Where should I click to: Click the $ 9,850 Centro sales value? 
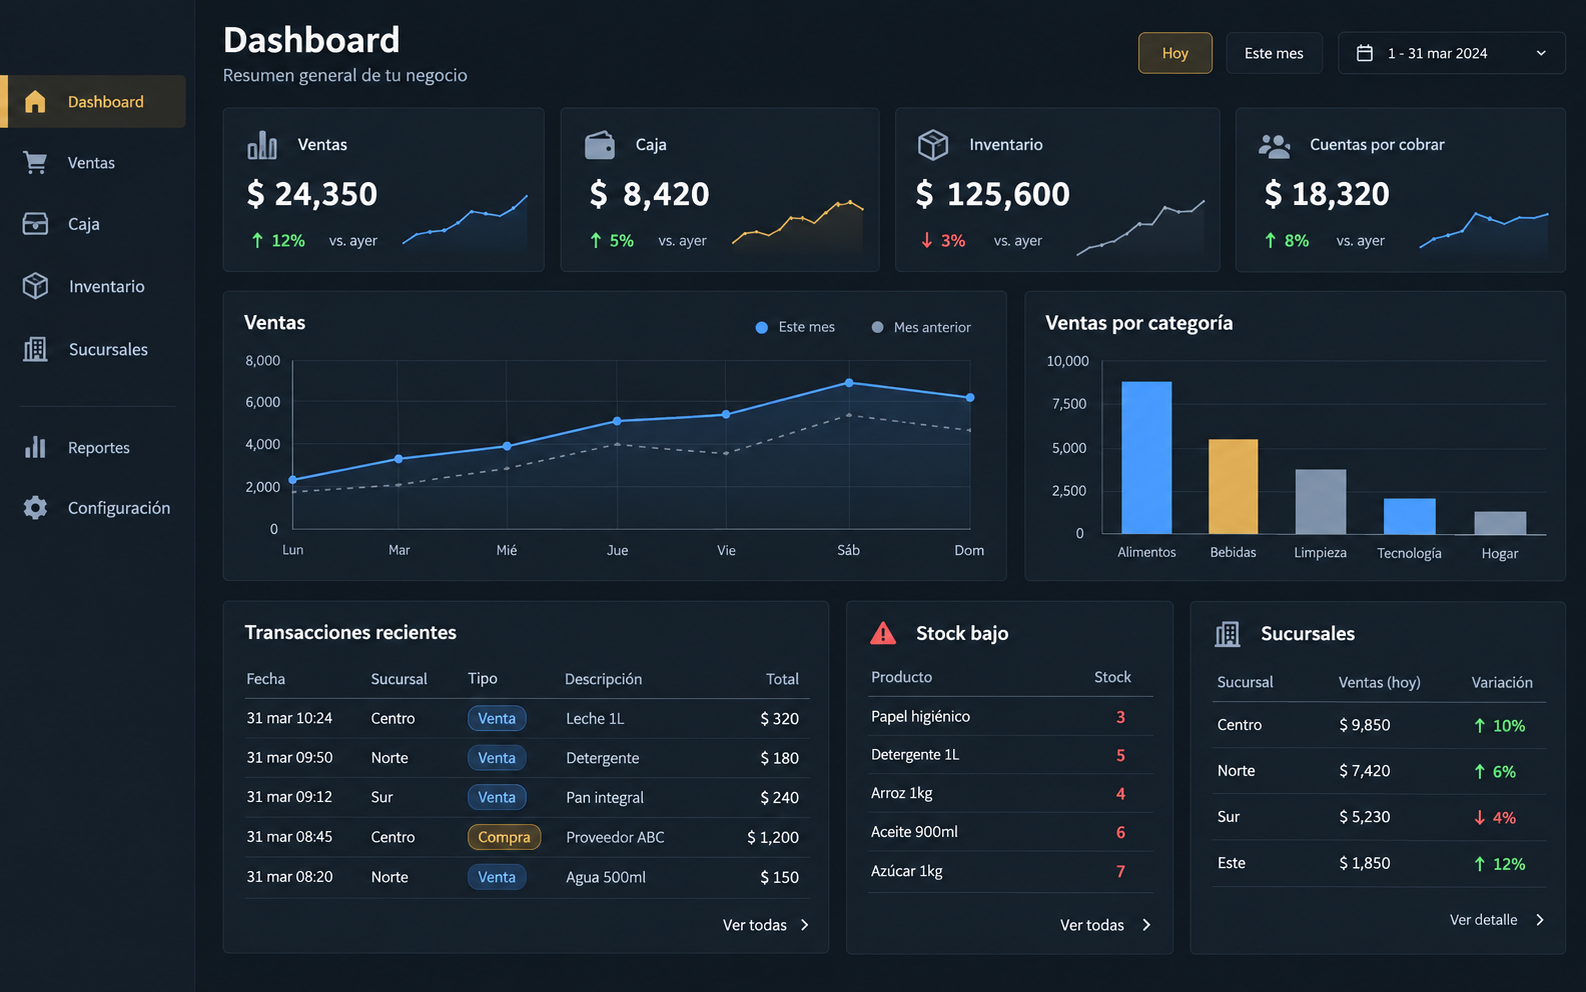point(1365,725)
